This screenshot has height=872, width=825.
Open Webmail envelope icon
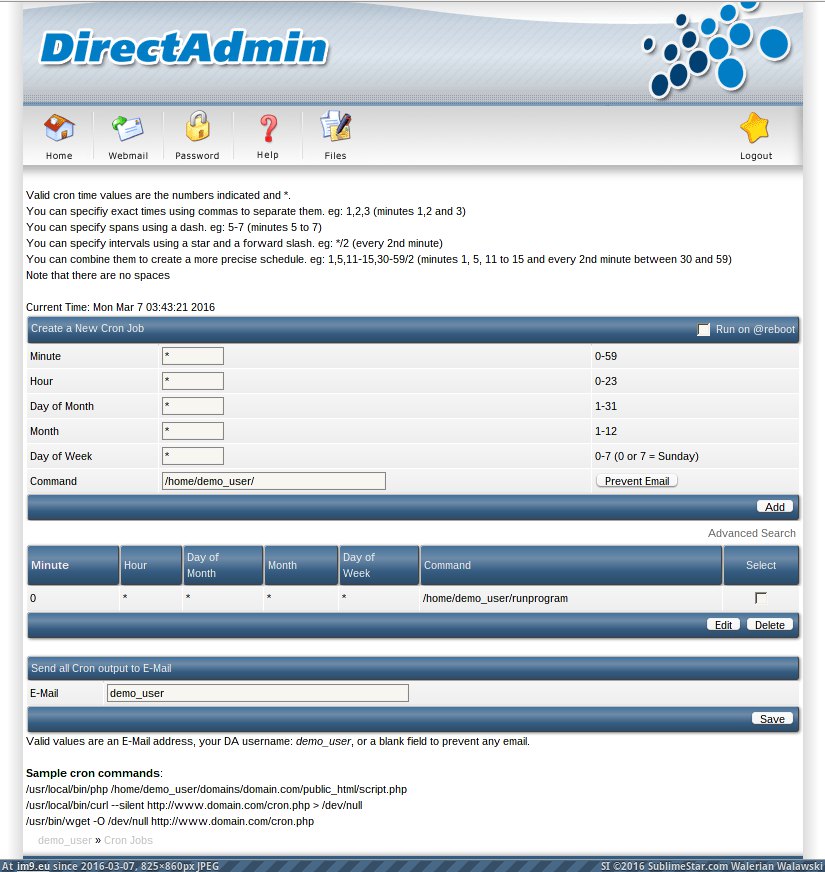tap(127, 128)
